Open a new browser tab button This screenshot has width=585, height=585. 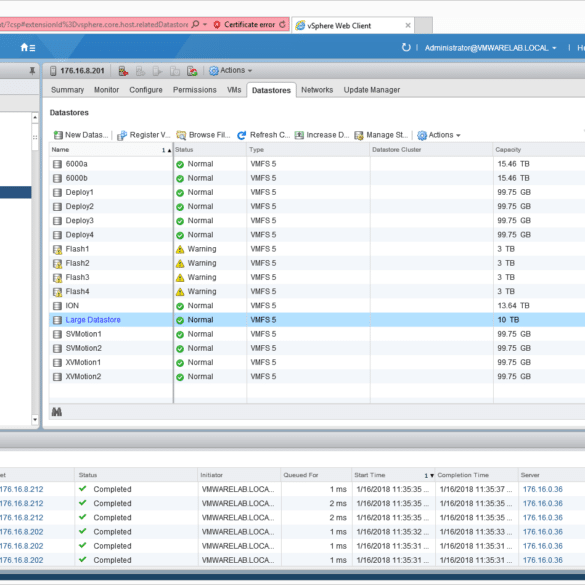coord(423,25)
